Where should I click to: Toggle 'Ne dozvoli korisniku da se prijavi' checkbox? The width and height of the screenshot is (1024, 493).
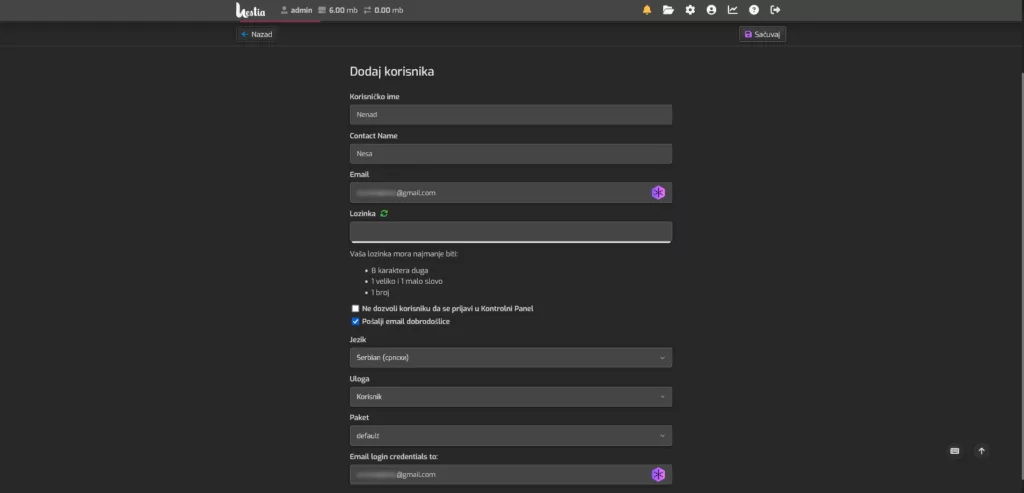pyautogui.click(x=355, y=308)
